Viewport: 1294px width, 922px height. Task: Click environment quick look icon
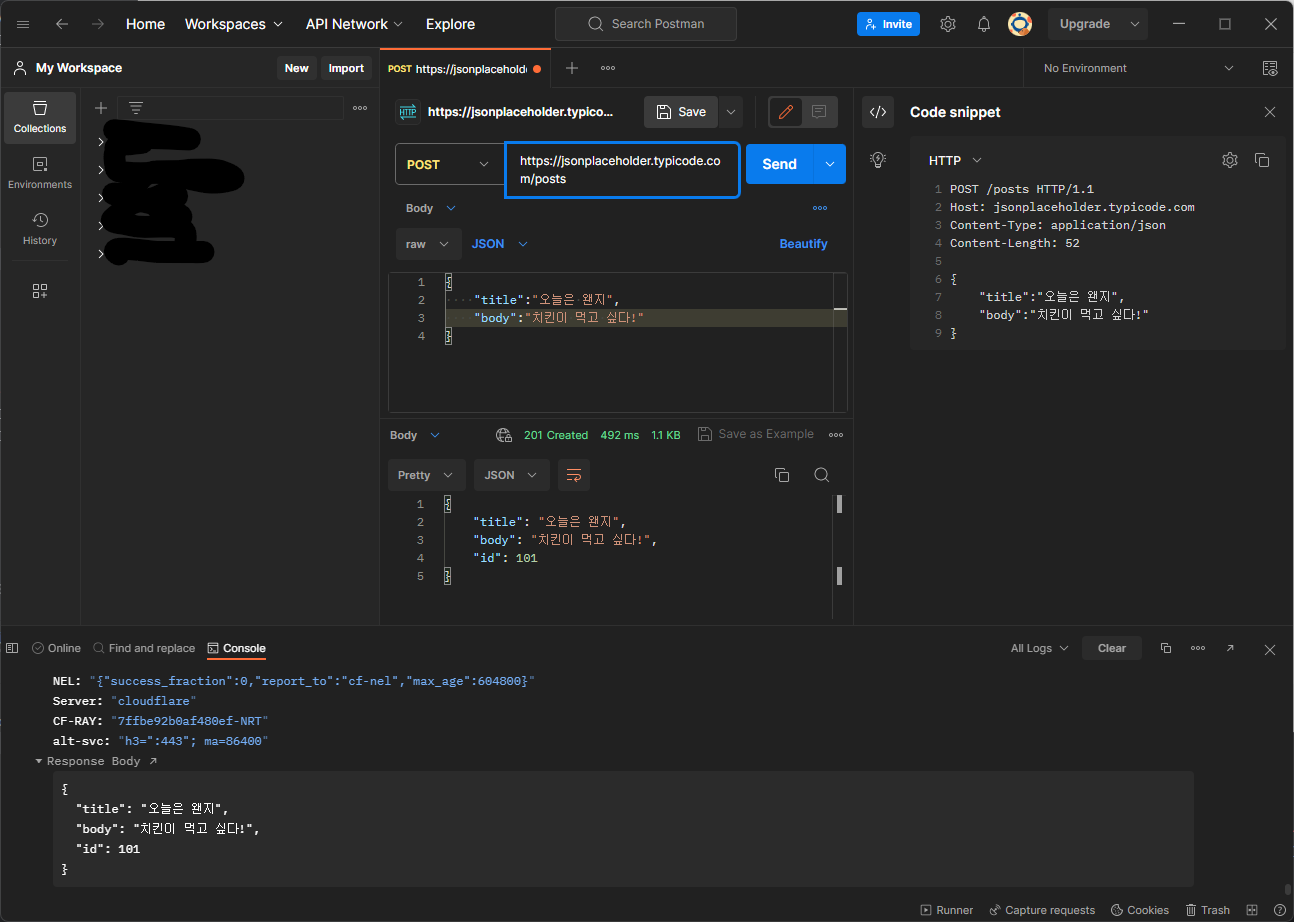(x=1270, y=68)
